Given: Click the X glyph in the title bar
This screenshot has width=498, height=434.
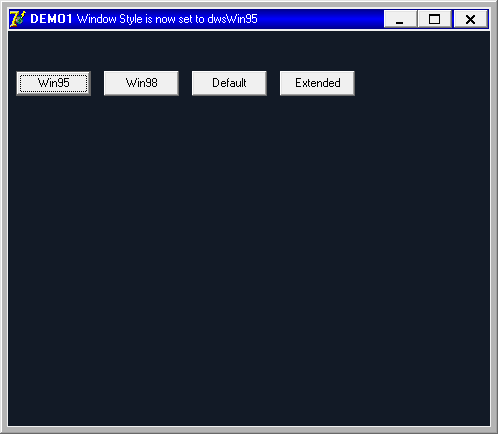Looking at the screenshot, I should pyautogui.click(x=470, y=19).
